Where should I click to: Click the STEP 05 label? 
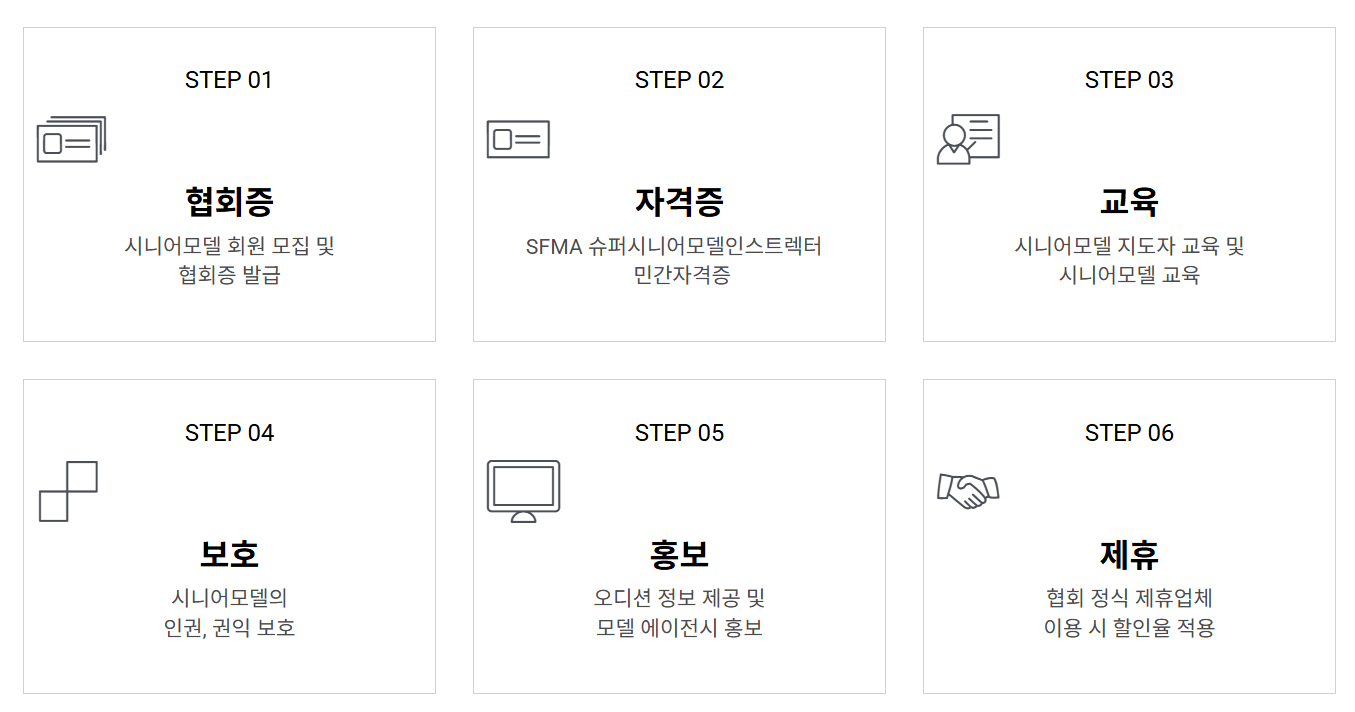coord(679,433)
